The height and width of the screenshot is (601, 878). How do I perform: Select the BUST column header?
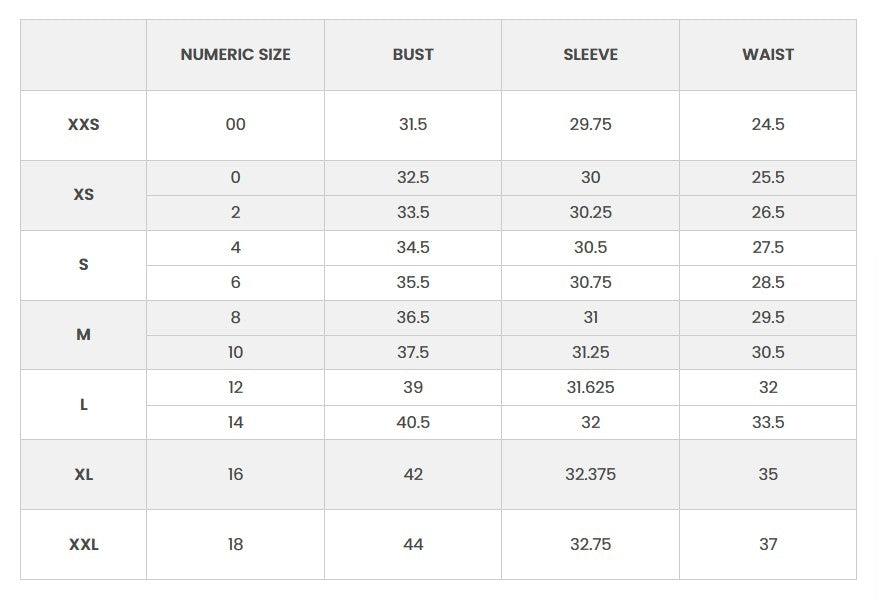point(413,54)
